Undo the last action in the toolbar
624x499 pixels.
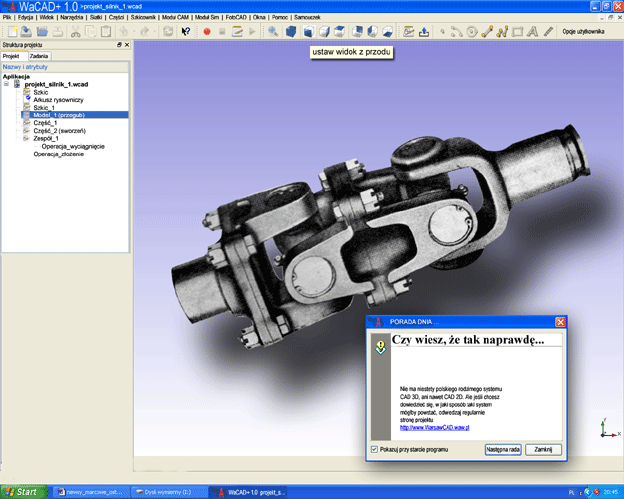point(124,31)
